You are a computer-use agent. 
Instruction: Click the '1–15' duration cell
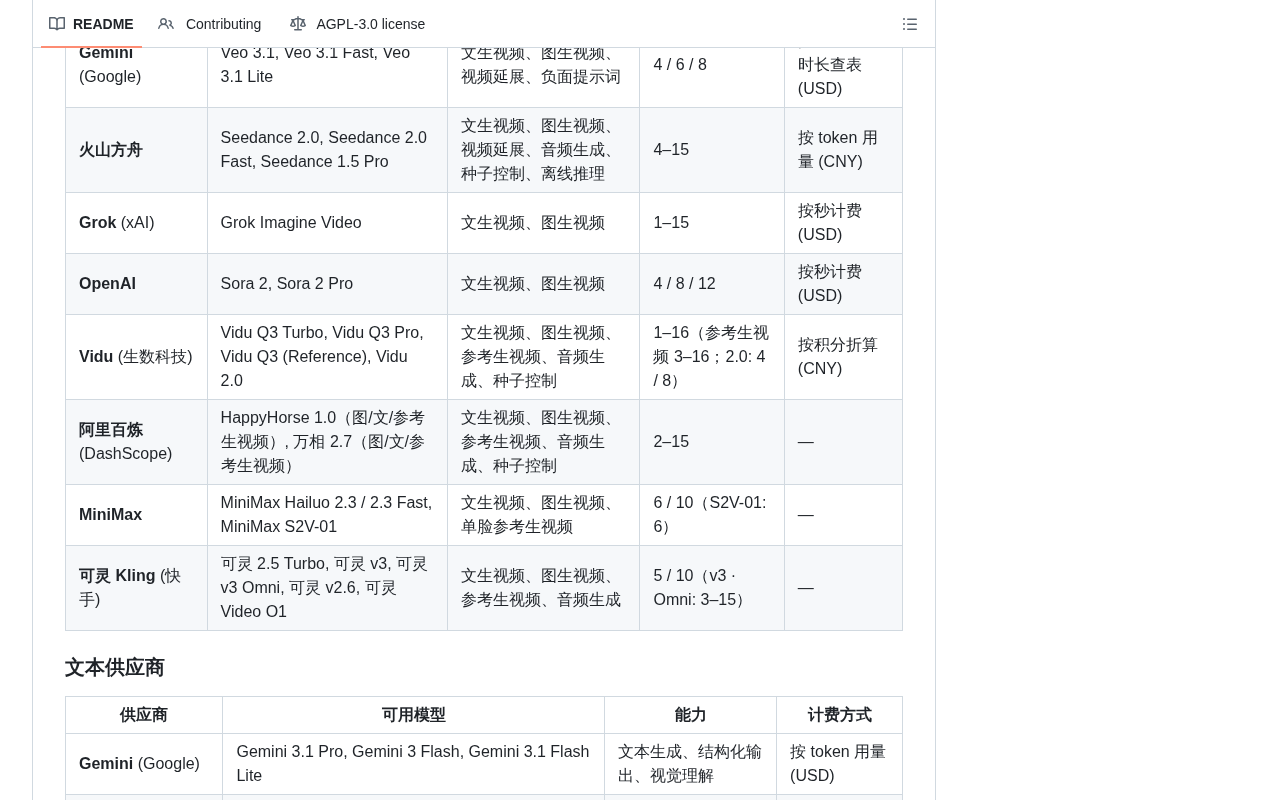pyautogui.click(x=712, y=223)
